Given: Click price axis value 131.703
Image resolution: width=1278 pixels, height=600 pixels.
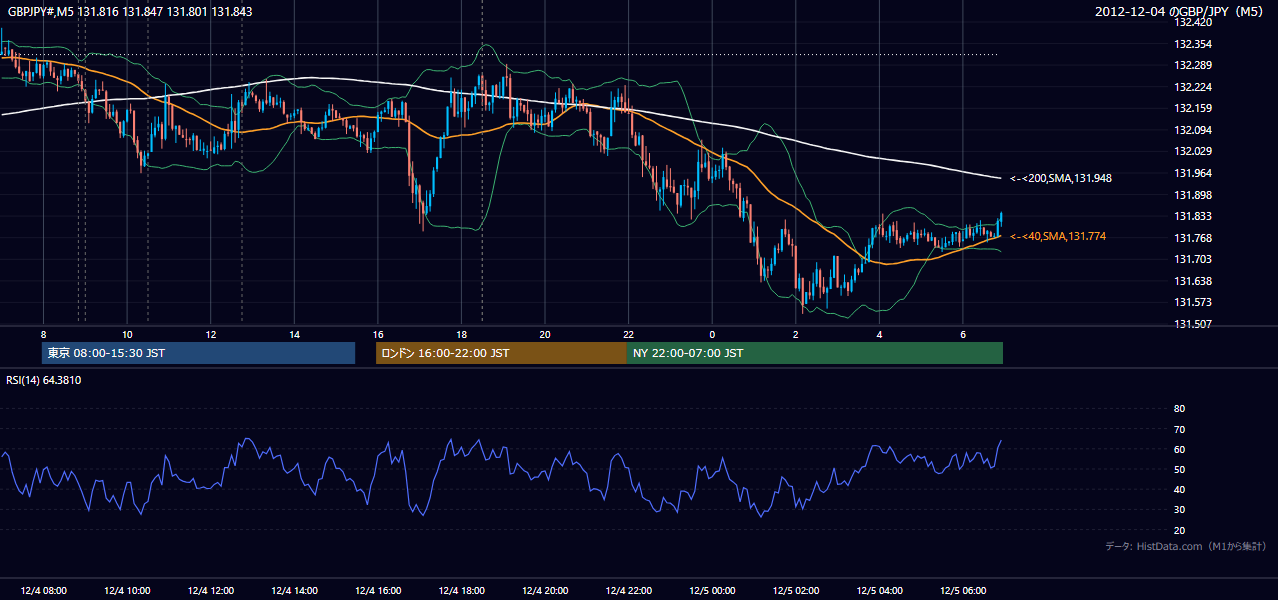Looking at the screenshot, I should (x=1193, y=259).
